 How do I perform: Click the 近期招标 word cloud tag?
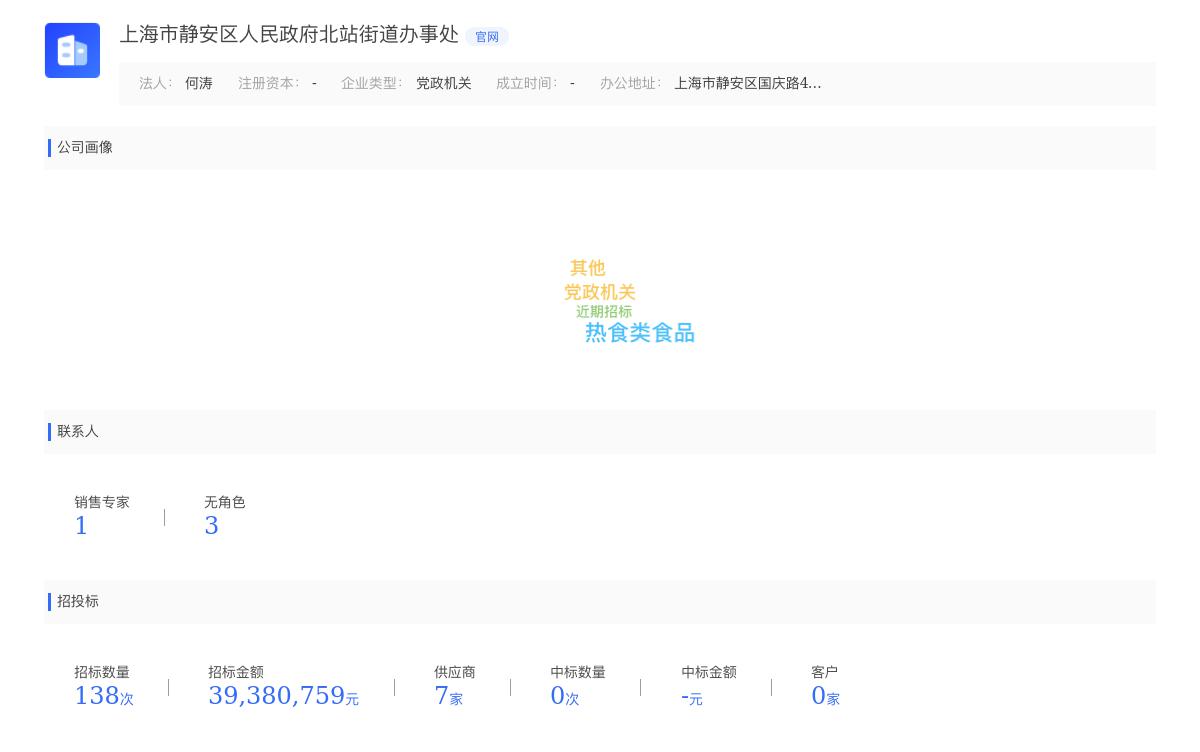(x=604, y=312)
